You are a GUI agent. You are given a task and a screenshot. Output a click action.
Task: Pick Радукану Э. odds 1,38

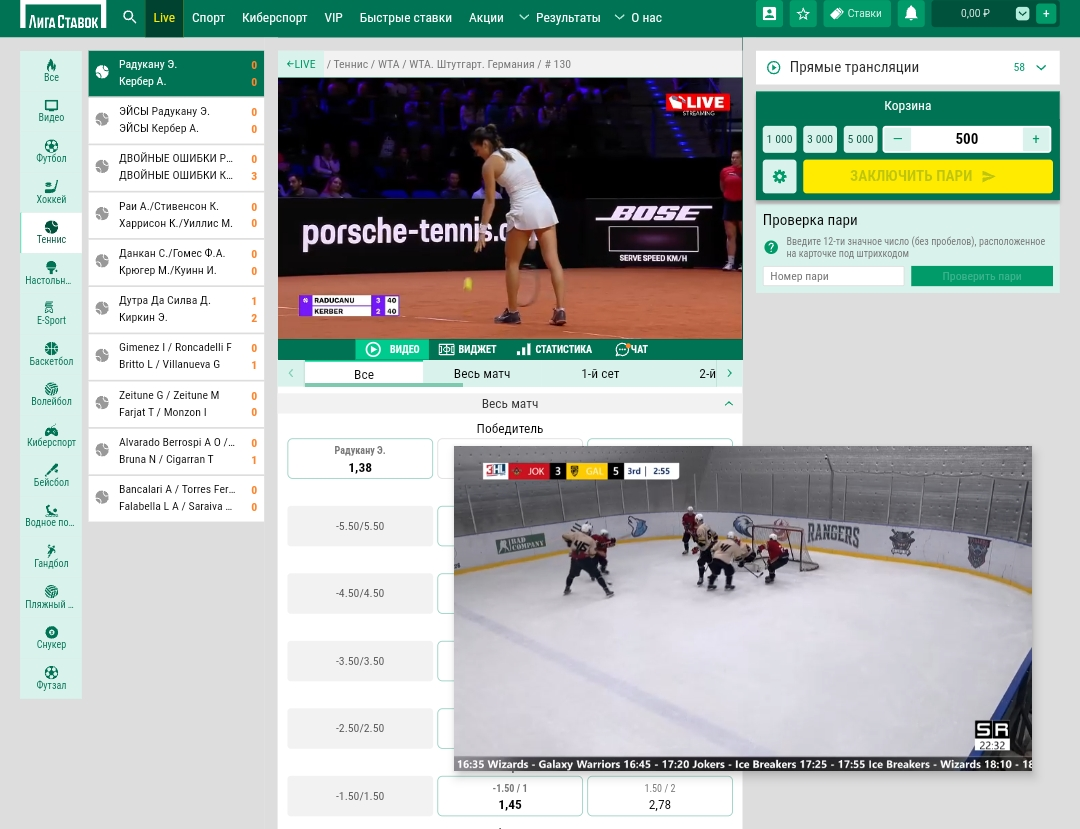tap(360, 459)
